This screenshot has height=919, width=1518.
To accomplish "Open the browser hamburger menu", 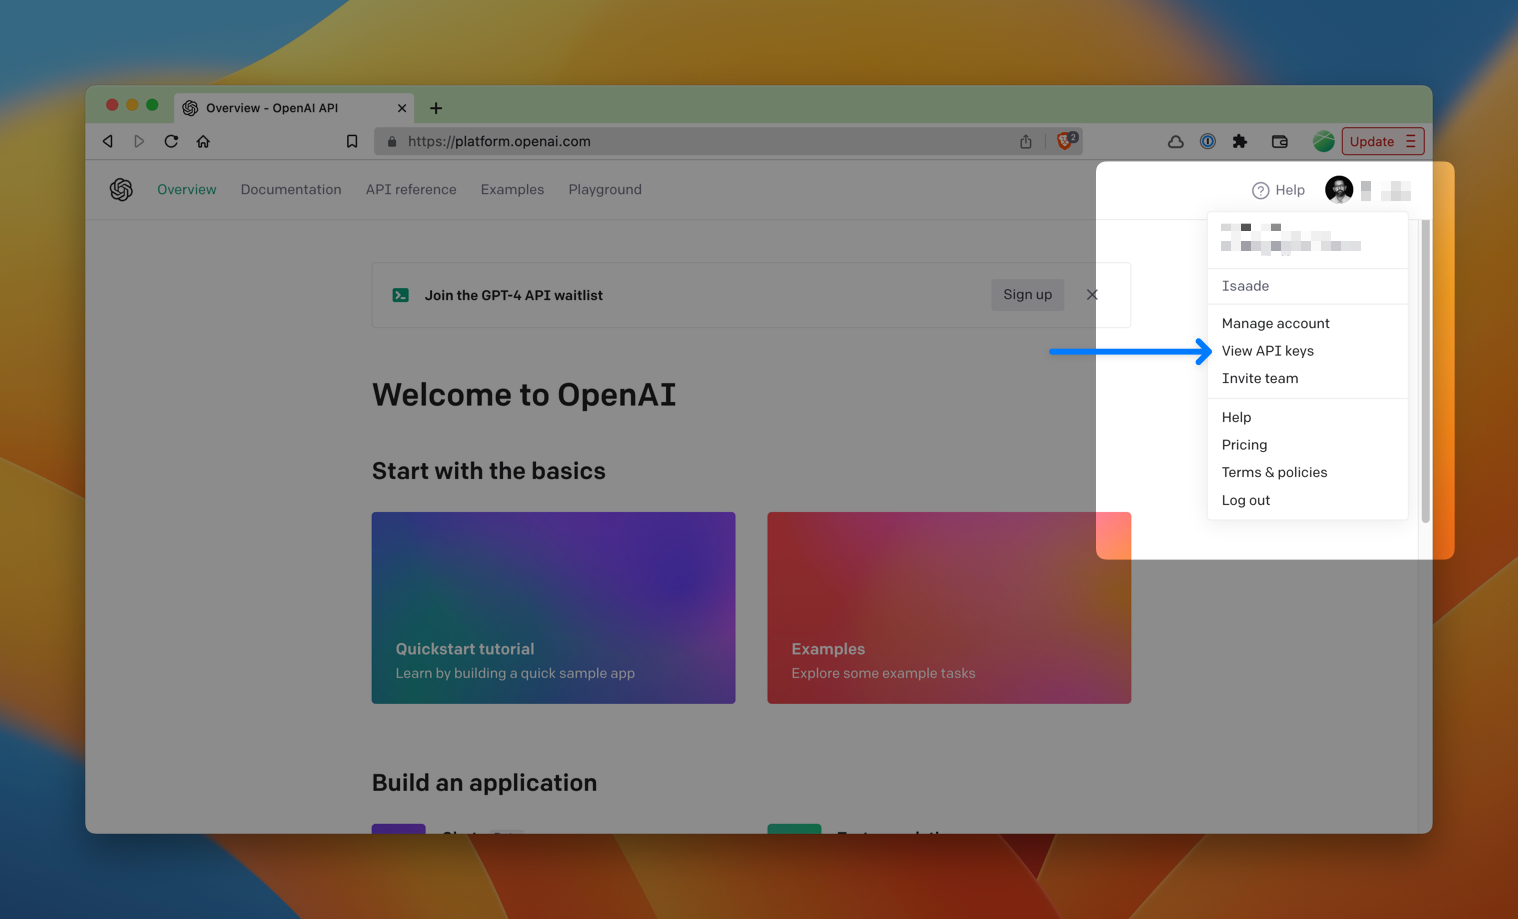I will pos(1411,141).
